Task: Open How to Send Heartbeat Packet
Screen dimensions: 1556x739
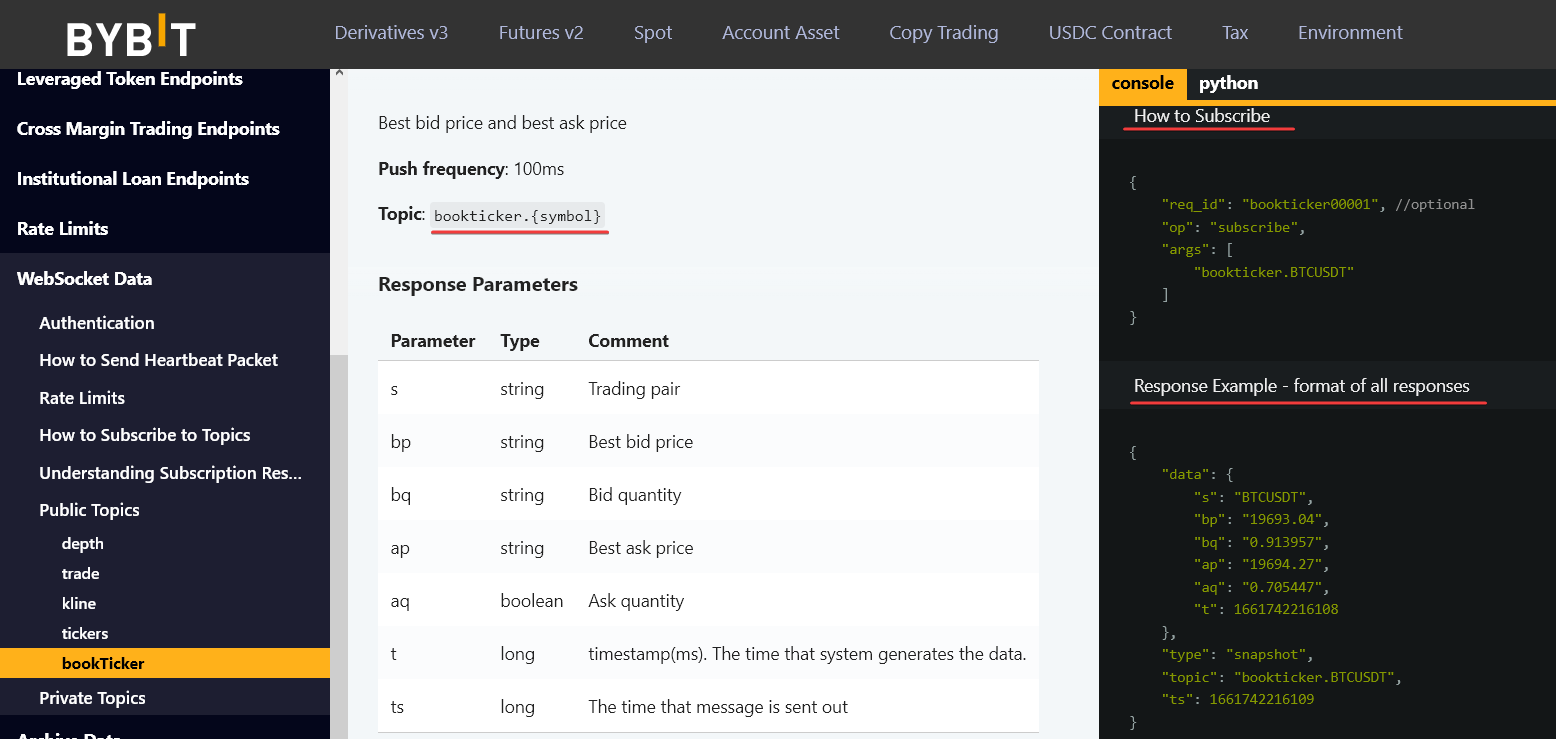Action: click(x=158, y=360)
